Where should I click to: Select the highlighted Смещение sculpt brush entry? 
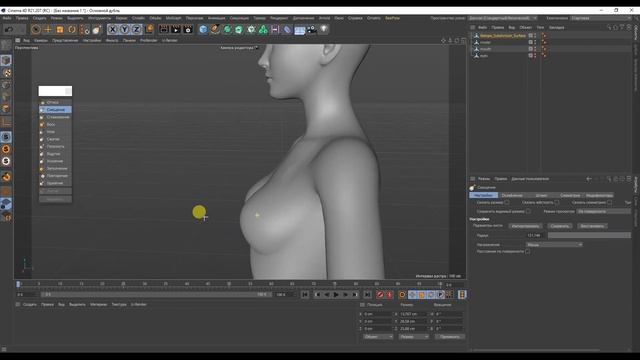point(56,110)
